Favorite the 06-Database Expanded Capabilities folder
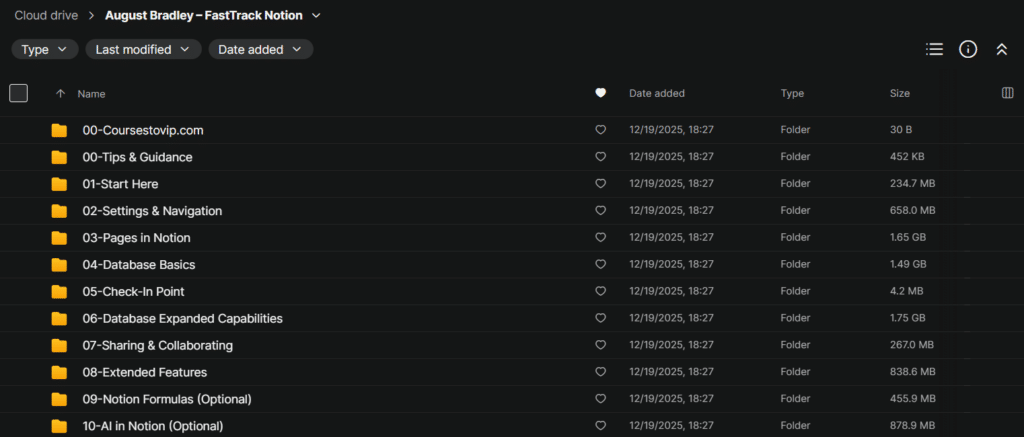This screenshot has width=1024, height=437. [x=600, y=319]
